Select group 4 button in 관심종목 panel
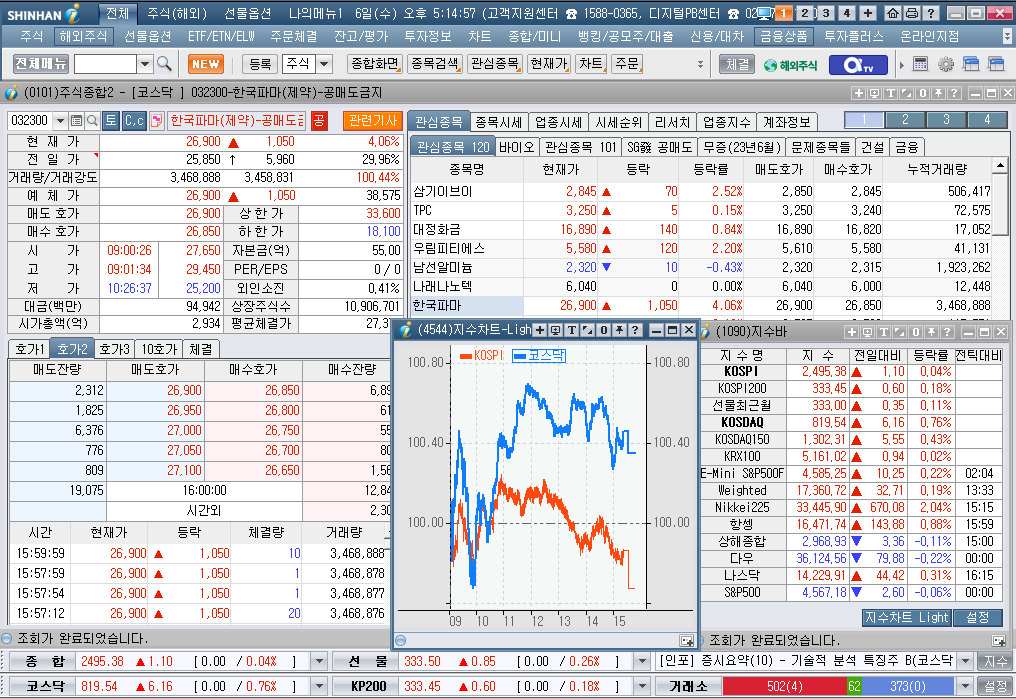The height and width of the screenshot is (699, 1016). coord(987,120)
